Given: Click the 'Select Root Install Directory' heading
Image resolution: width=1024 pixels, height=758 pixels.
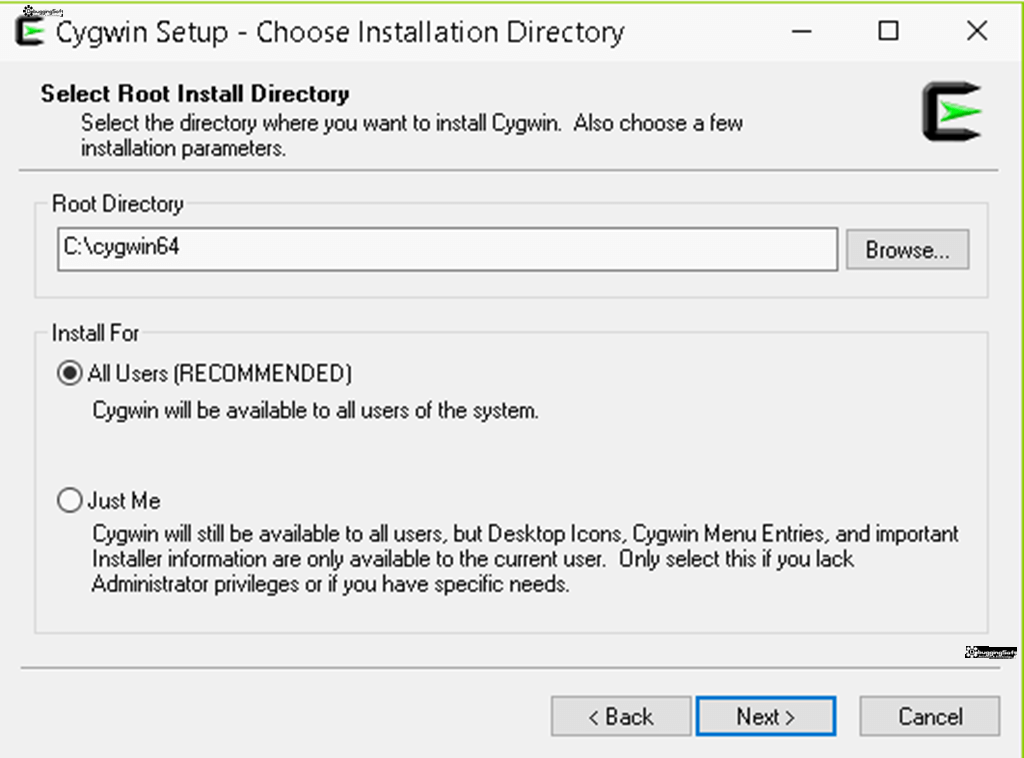Looking at the screenshot, I should (x=195, y=93).
